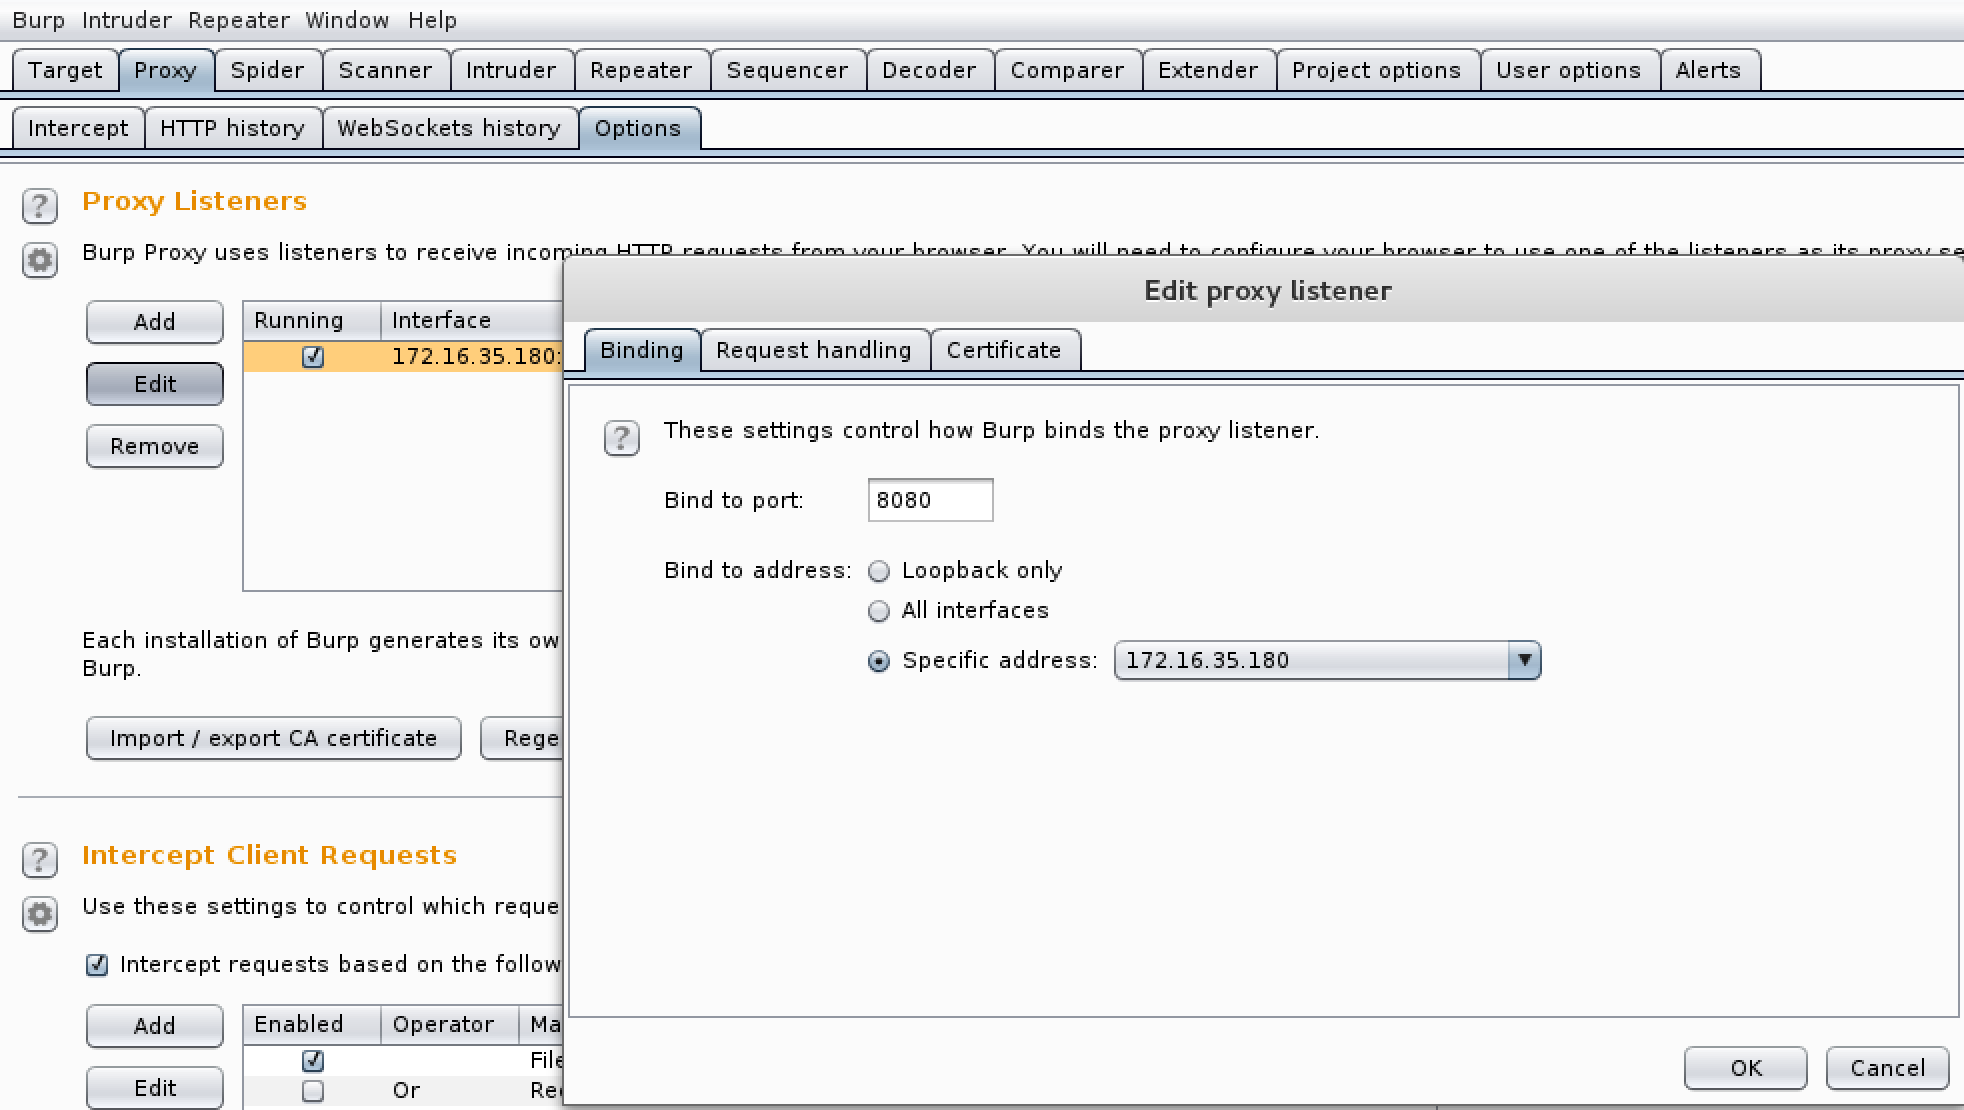Open the Intruder menu in menu bar
The width and height of the screenshot is (1964, 1110).
tap(126, 20)
